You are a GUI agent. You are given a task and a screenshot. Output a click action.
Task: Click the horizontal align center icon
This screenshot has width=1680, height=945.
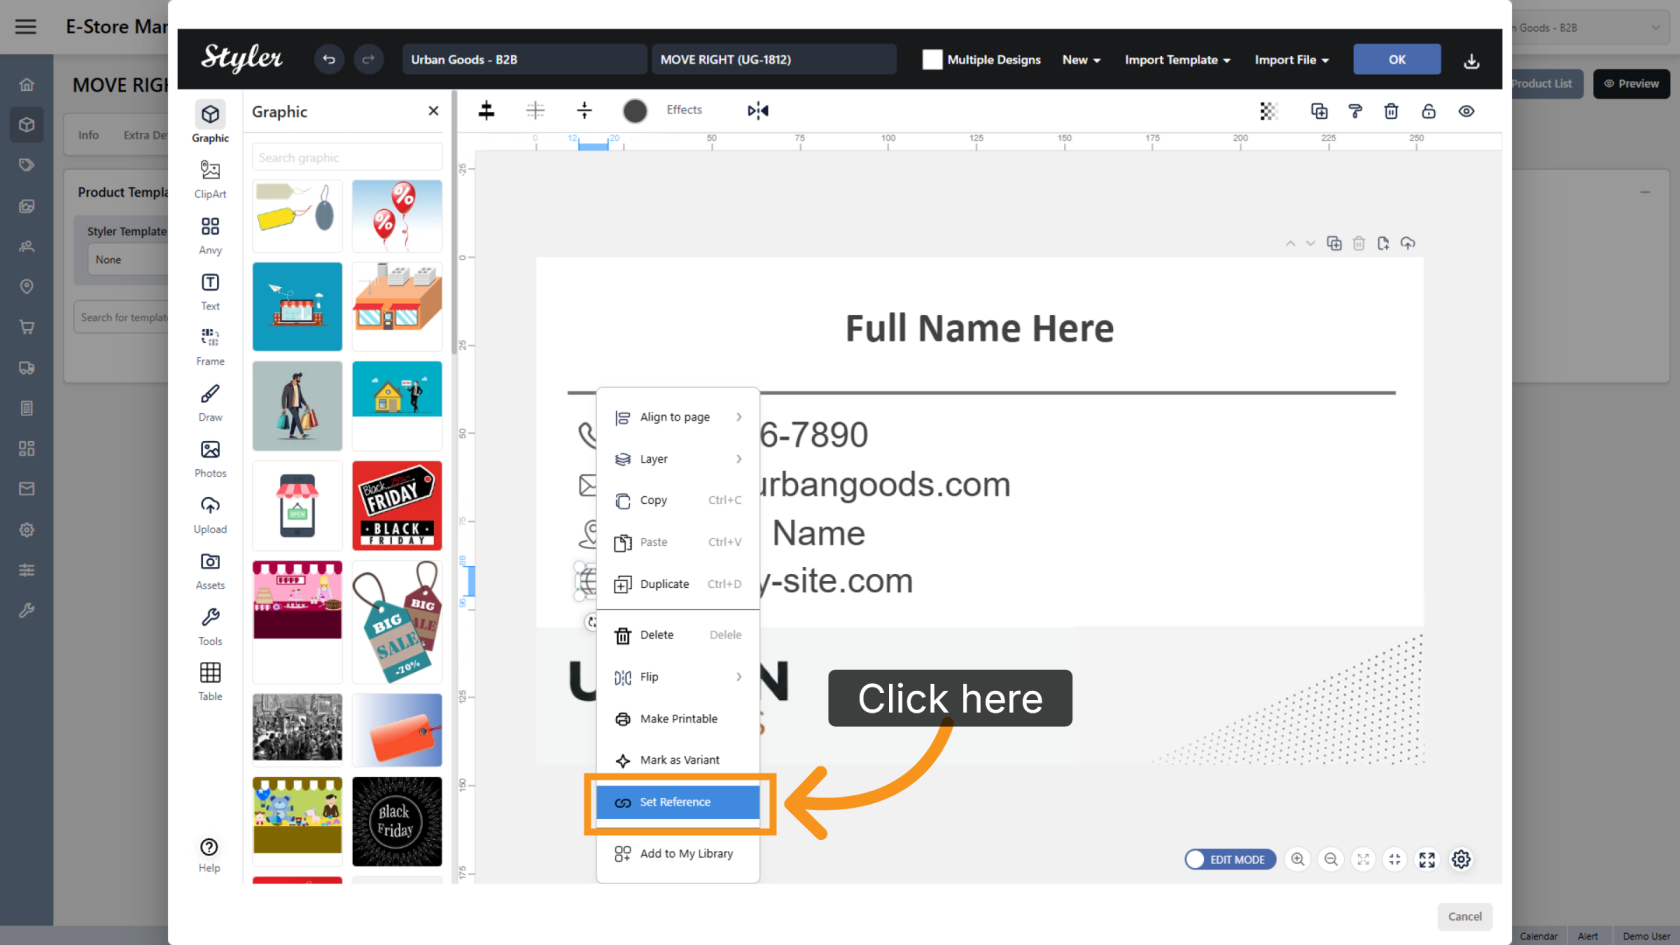point(487,111)
